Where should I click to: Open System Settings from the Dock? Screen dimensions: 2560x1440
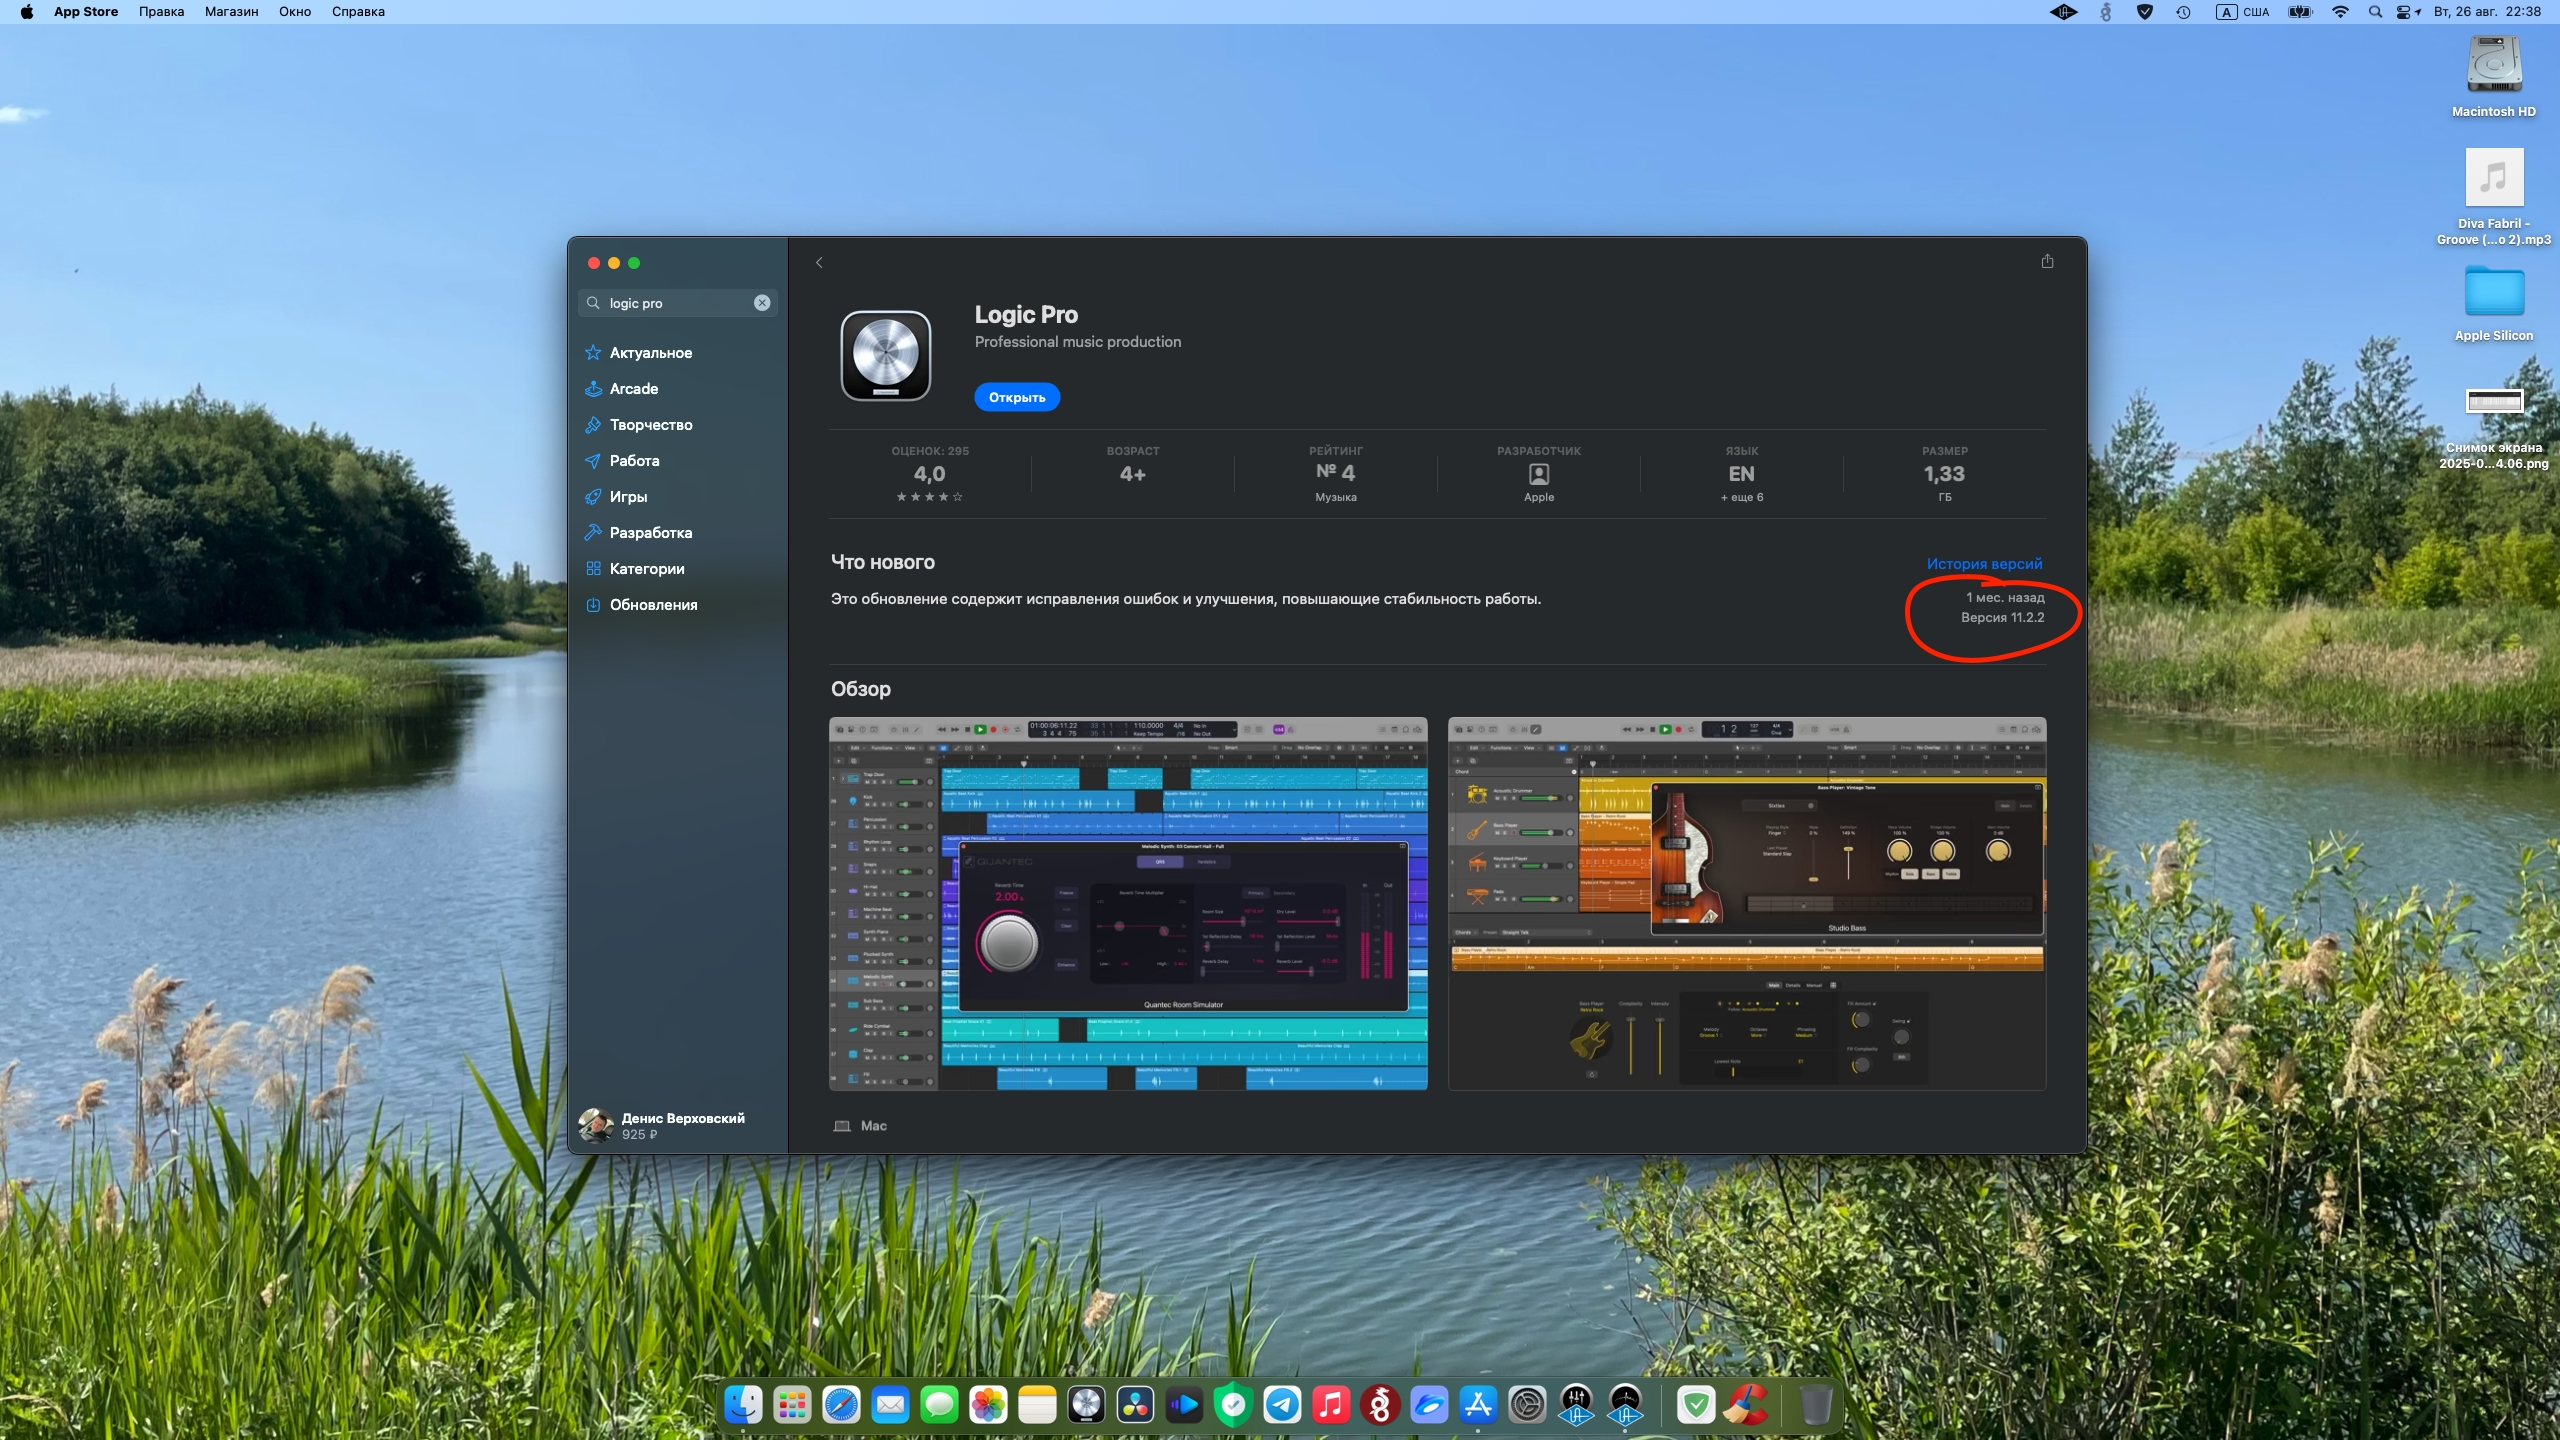click(1527, 1405)
